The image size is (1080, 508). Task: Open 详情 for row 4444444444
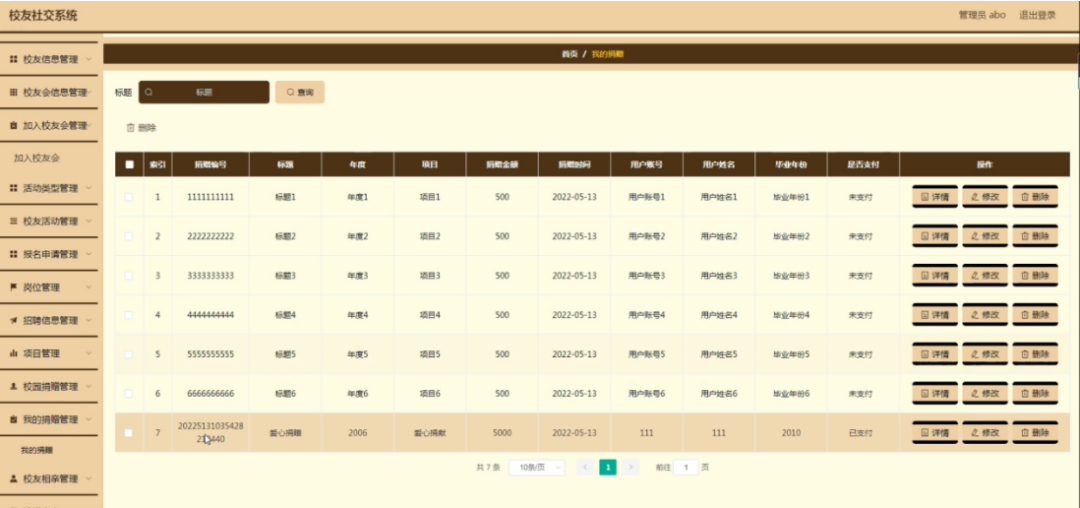click(x=935, y=315)
